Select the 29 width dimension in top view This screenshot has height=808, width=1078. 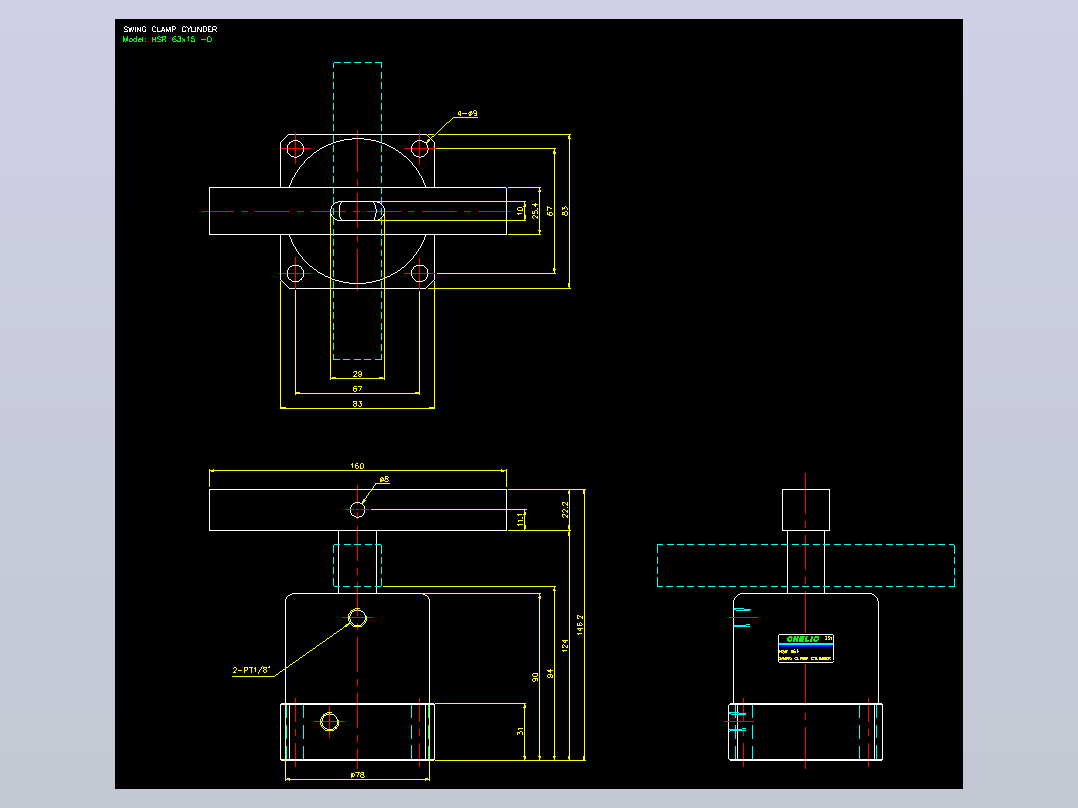(358, 374)
